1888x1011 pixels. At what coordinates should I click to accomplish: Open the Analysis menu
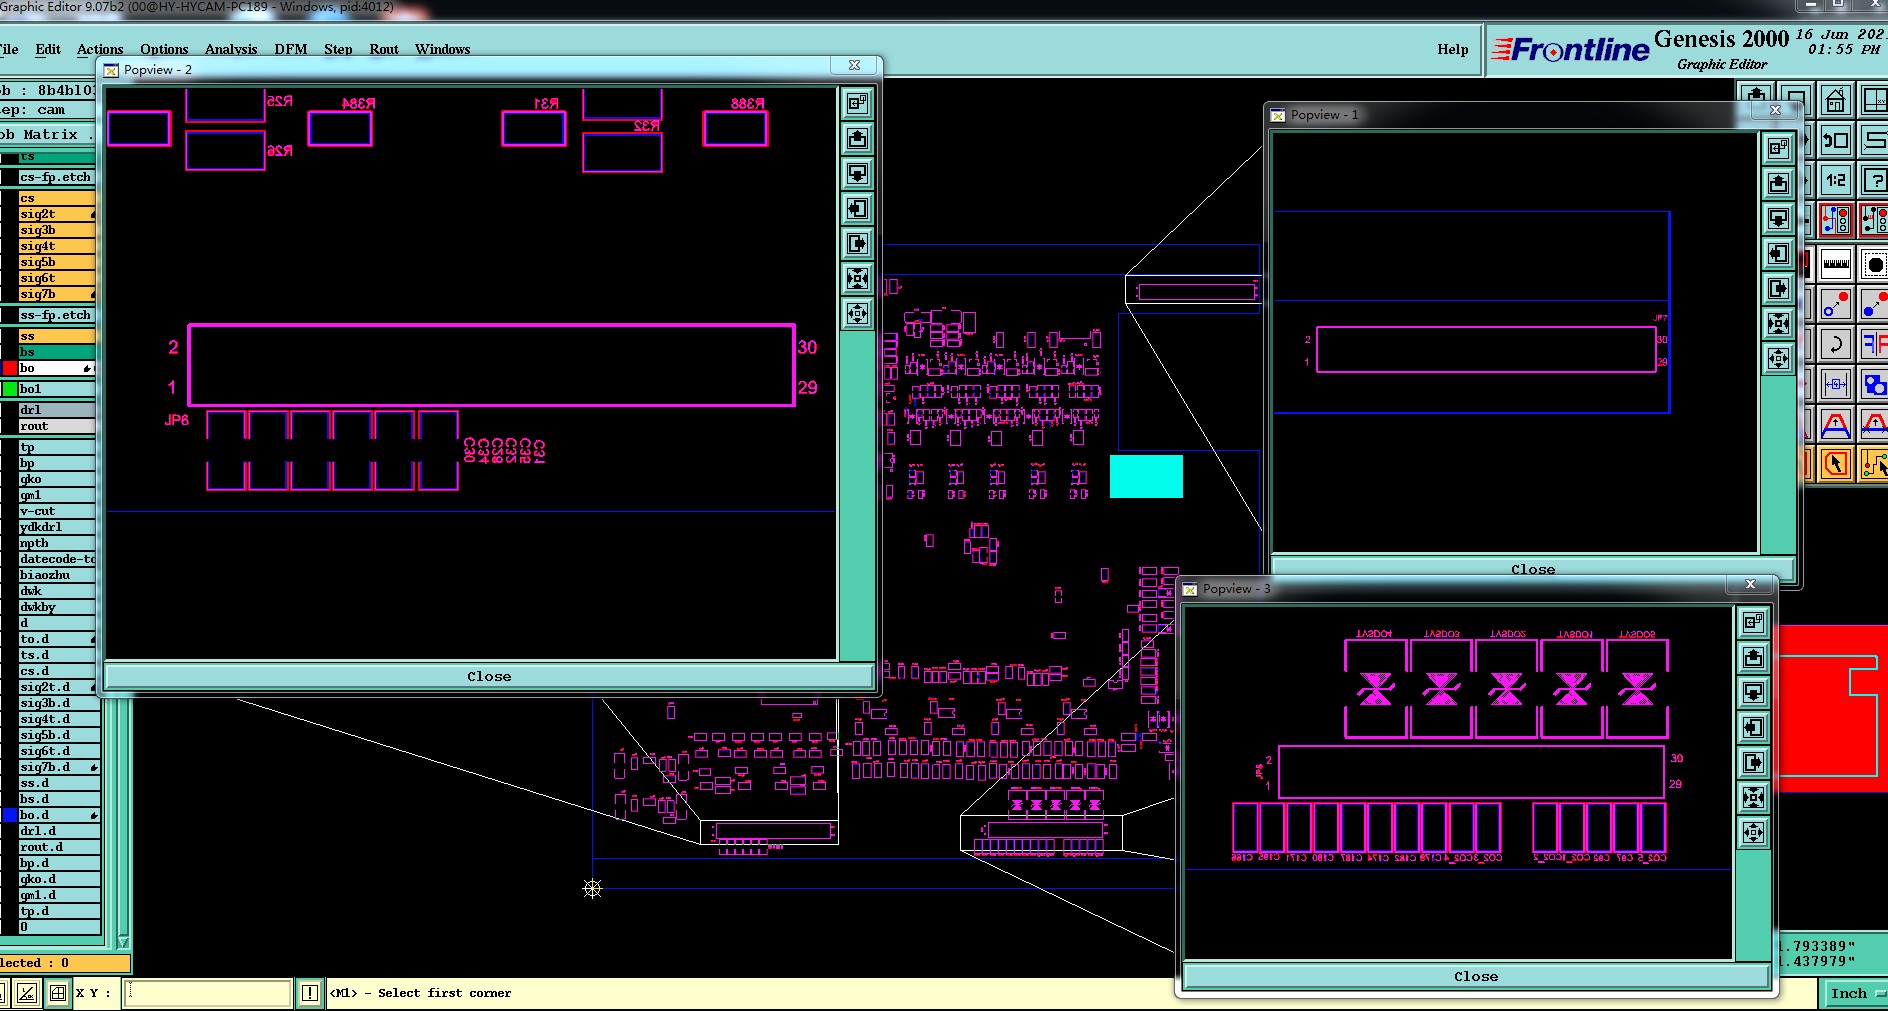[x=231, y=49]
